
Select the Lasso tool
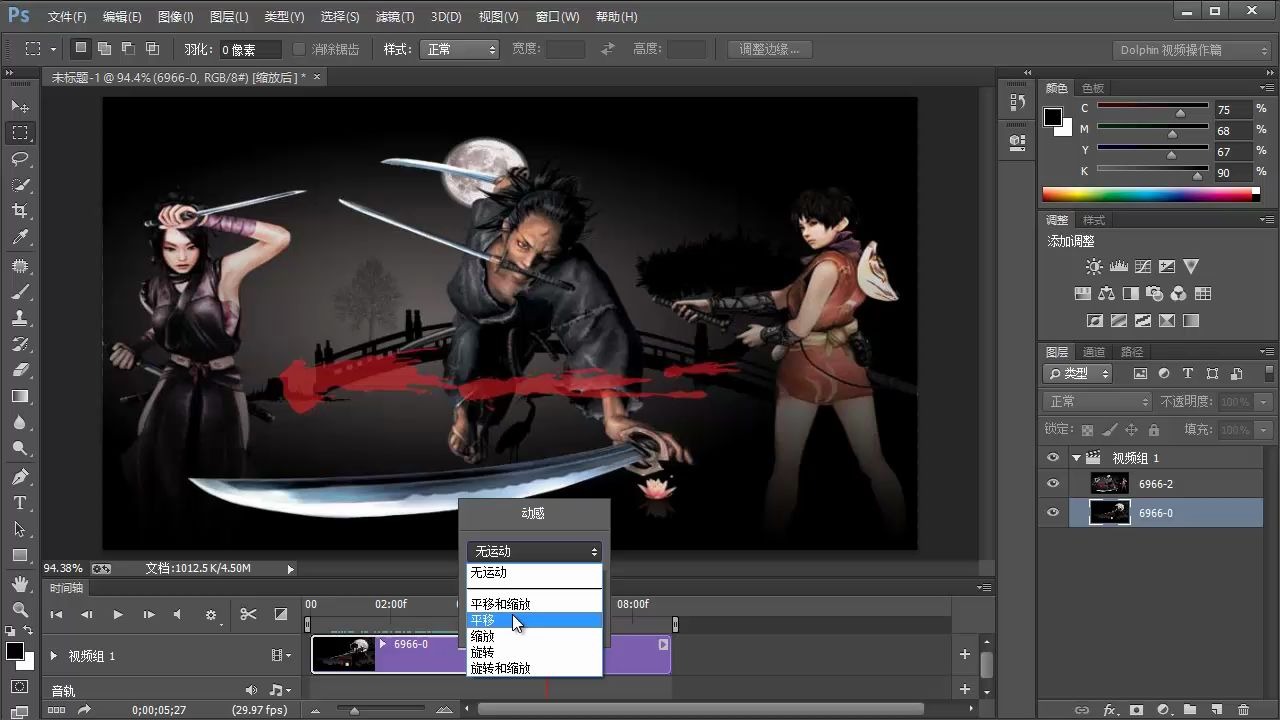20,159
